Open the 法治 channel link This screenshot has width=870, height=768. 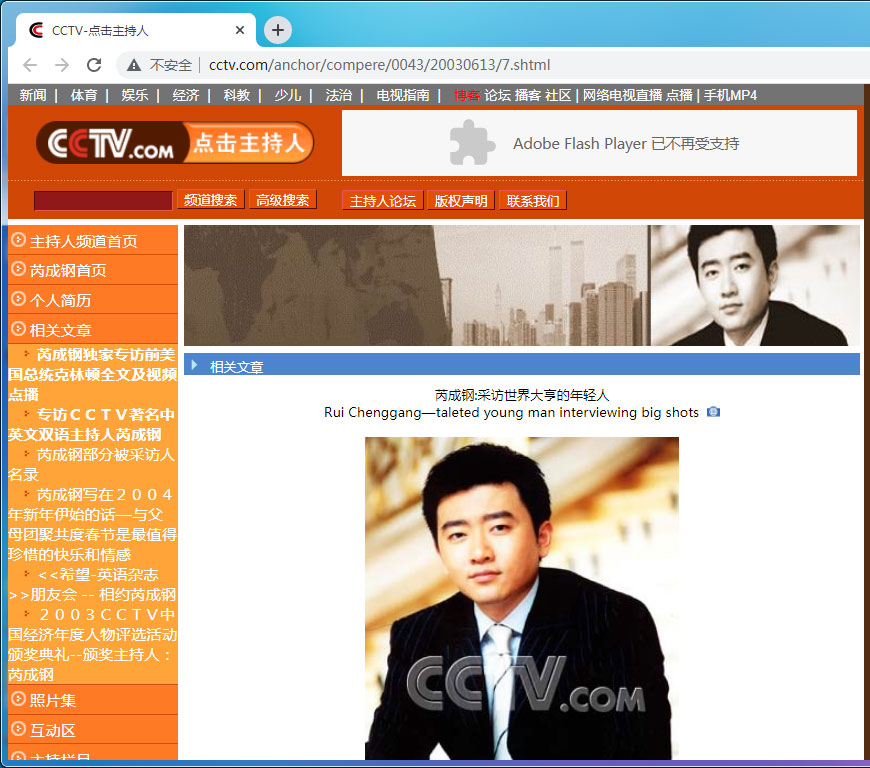339,95
